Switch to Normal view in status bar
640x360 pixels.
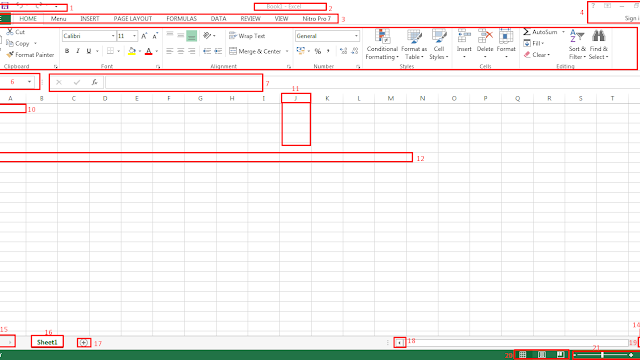click(x=522, y=355)
